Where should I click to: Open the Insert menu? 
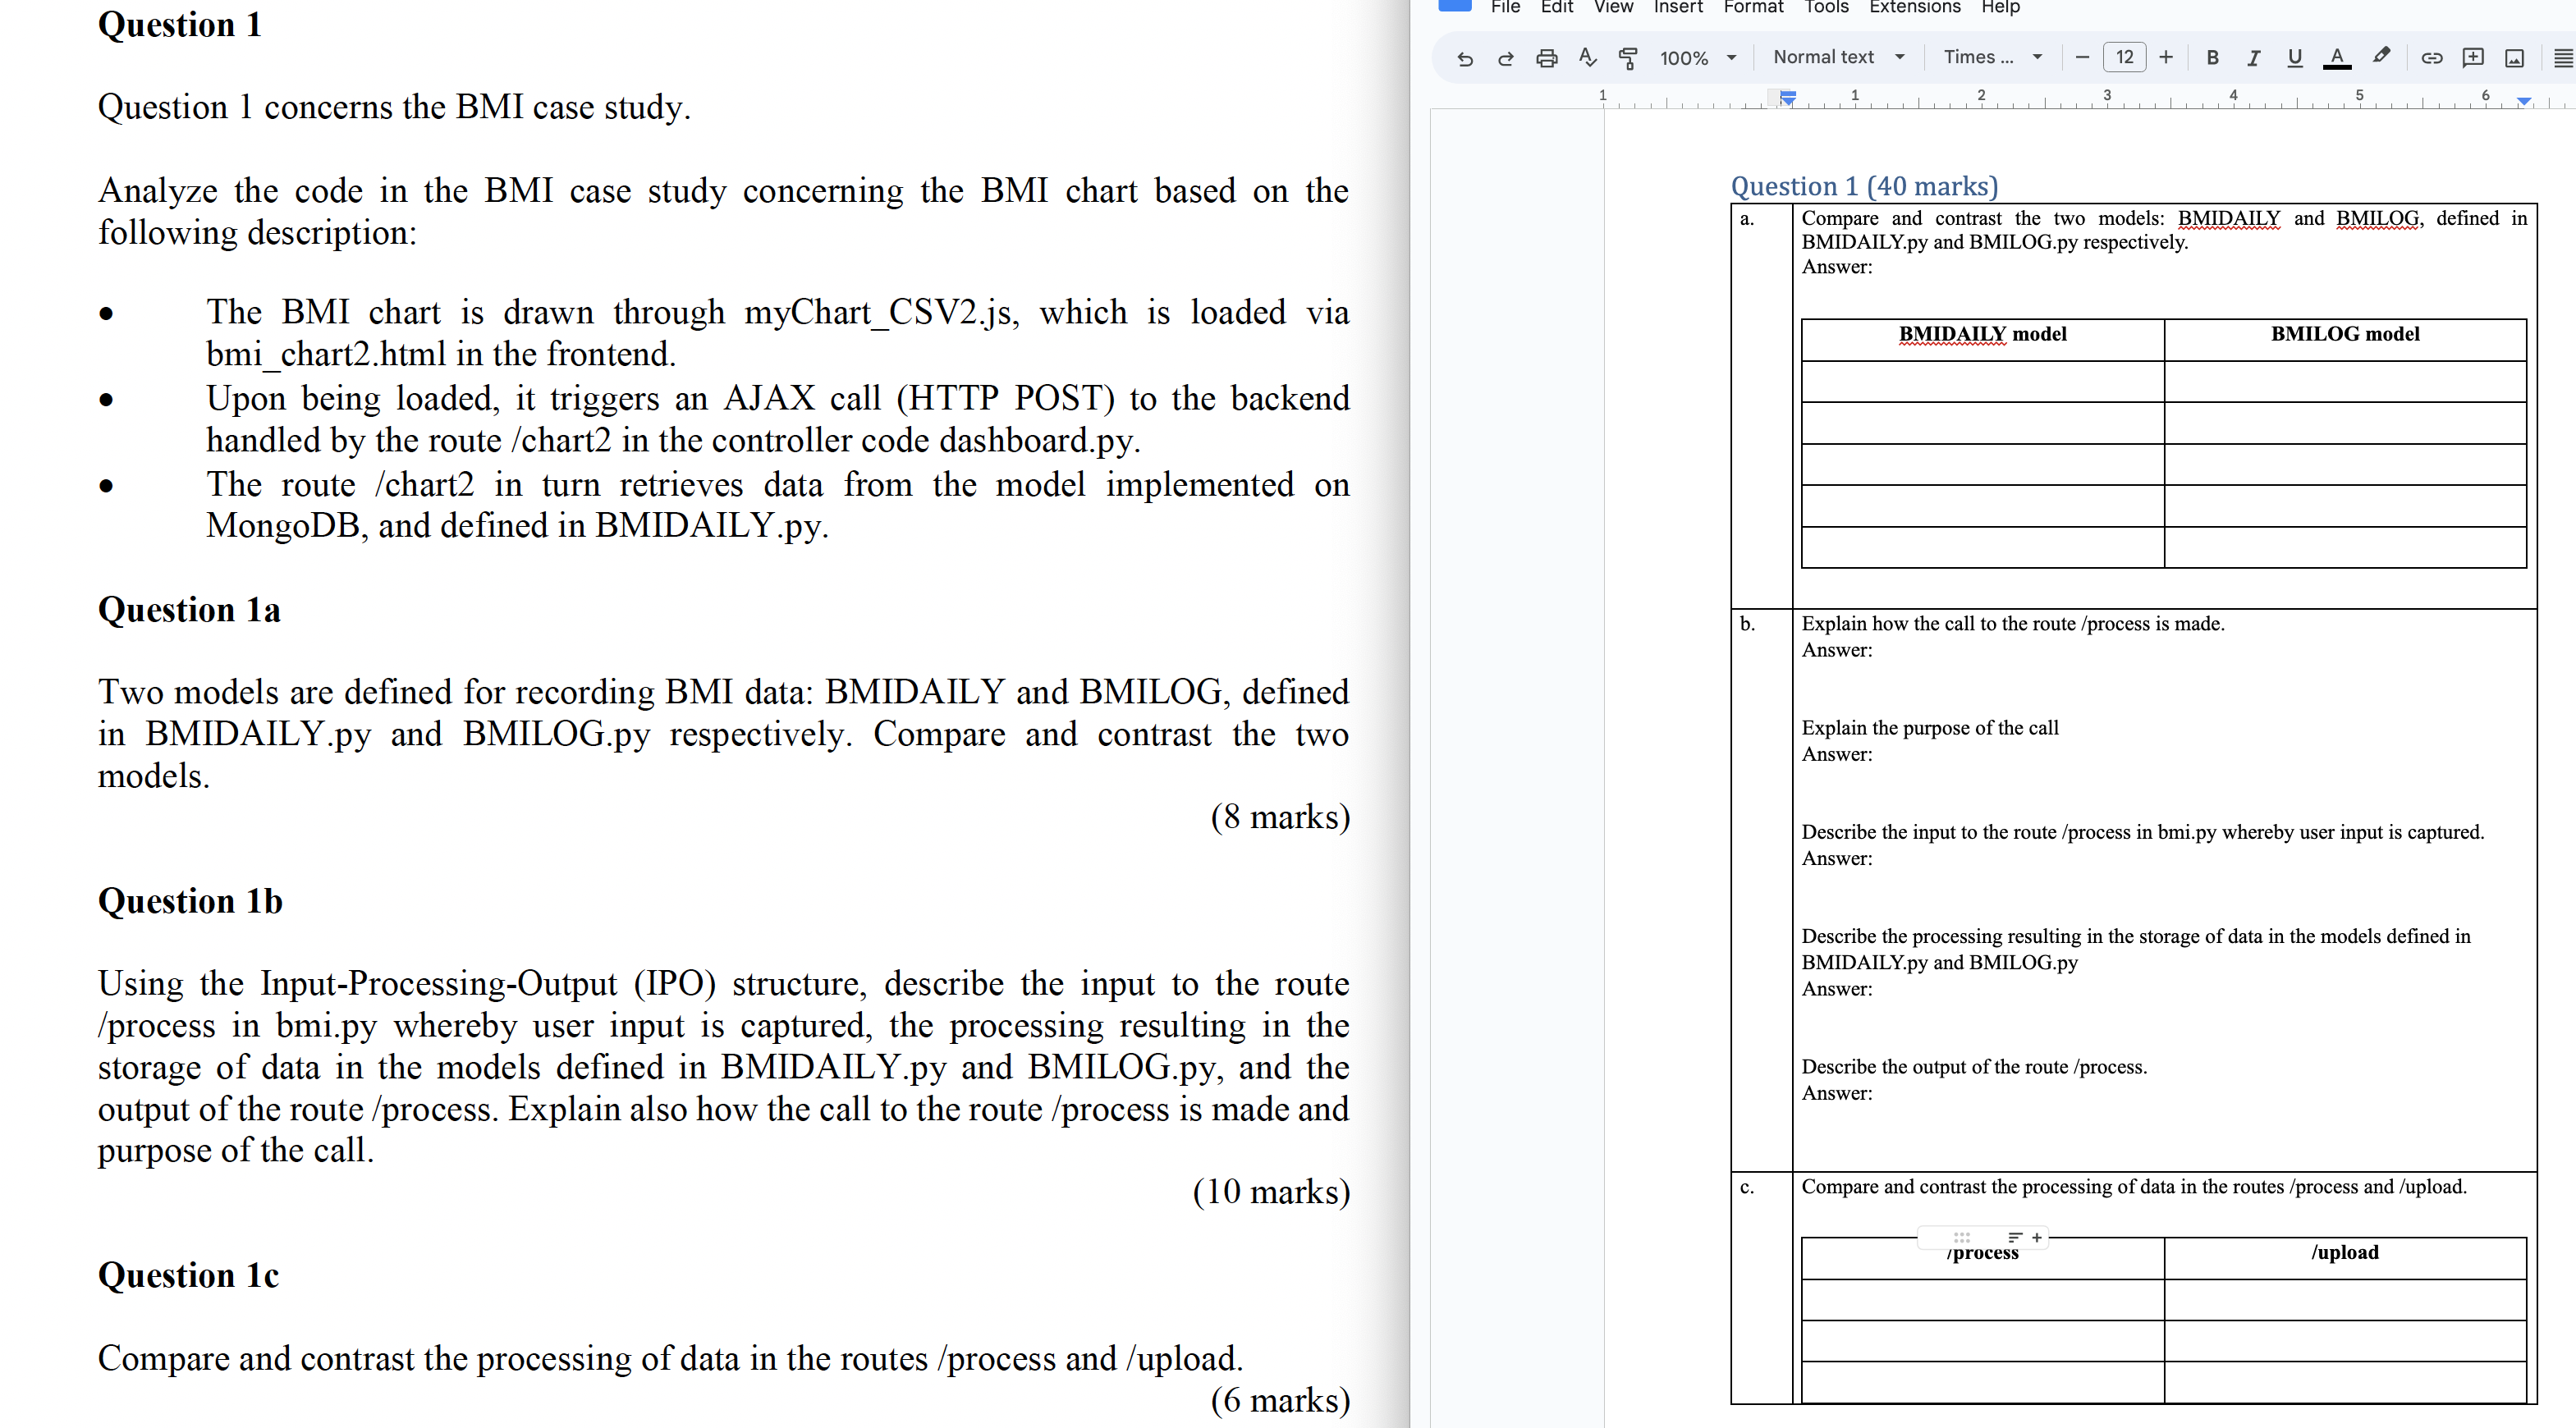[x=1678, y=7]
